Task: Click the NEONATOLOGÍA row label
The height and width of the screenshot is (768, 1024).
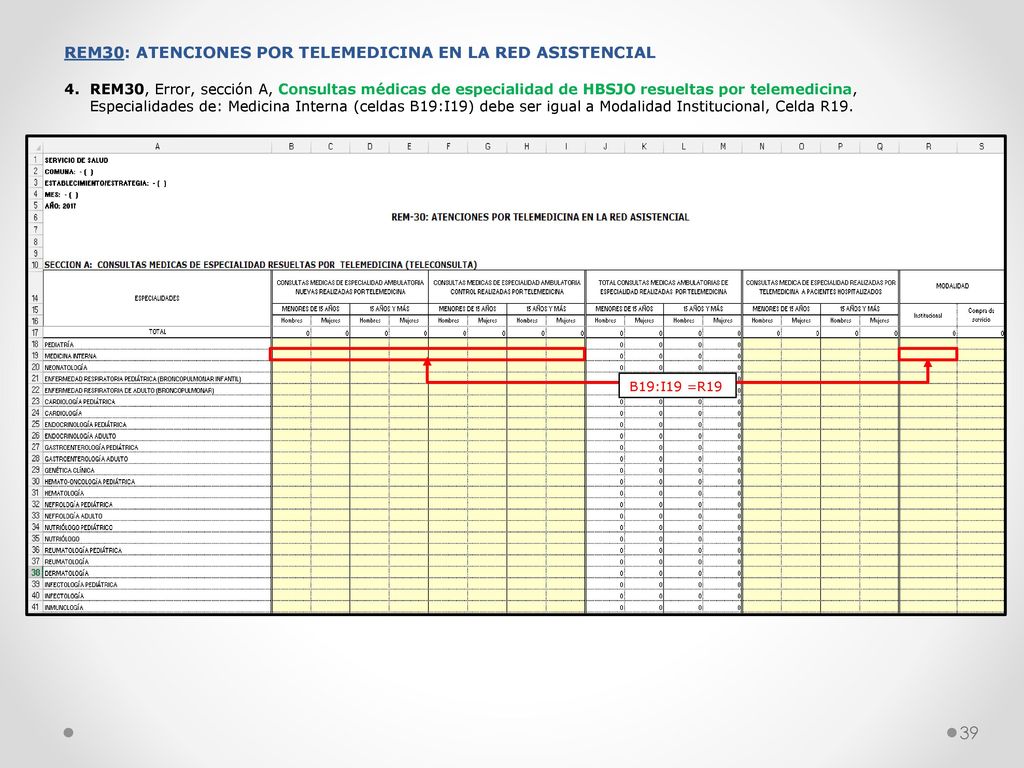Action: coord(66,367)
